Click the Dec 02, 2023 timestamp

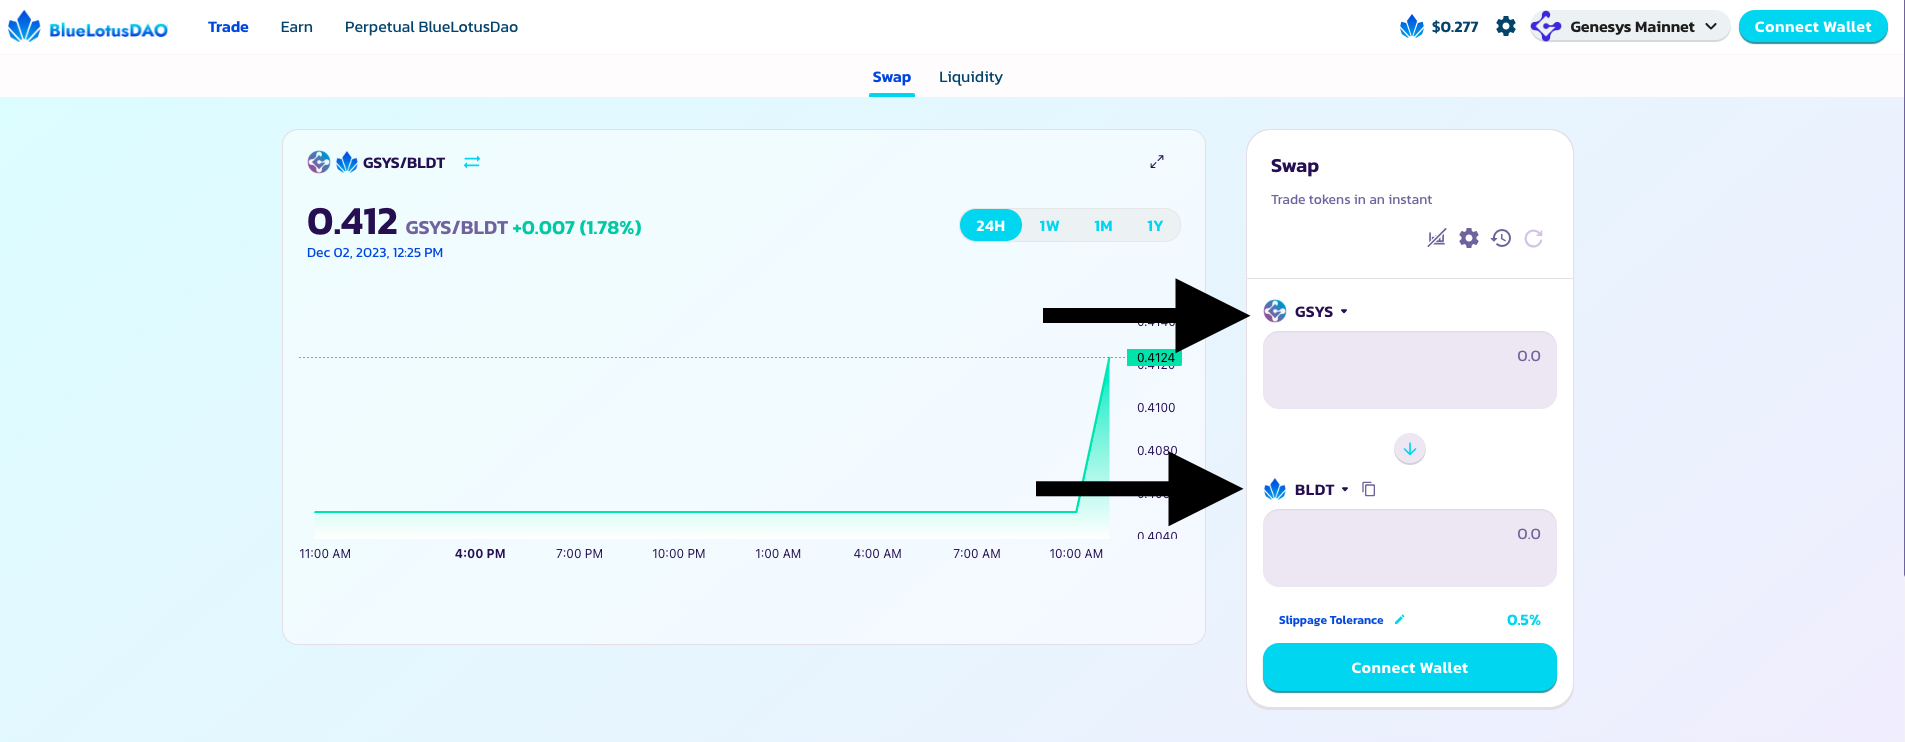375,253
